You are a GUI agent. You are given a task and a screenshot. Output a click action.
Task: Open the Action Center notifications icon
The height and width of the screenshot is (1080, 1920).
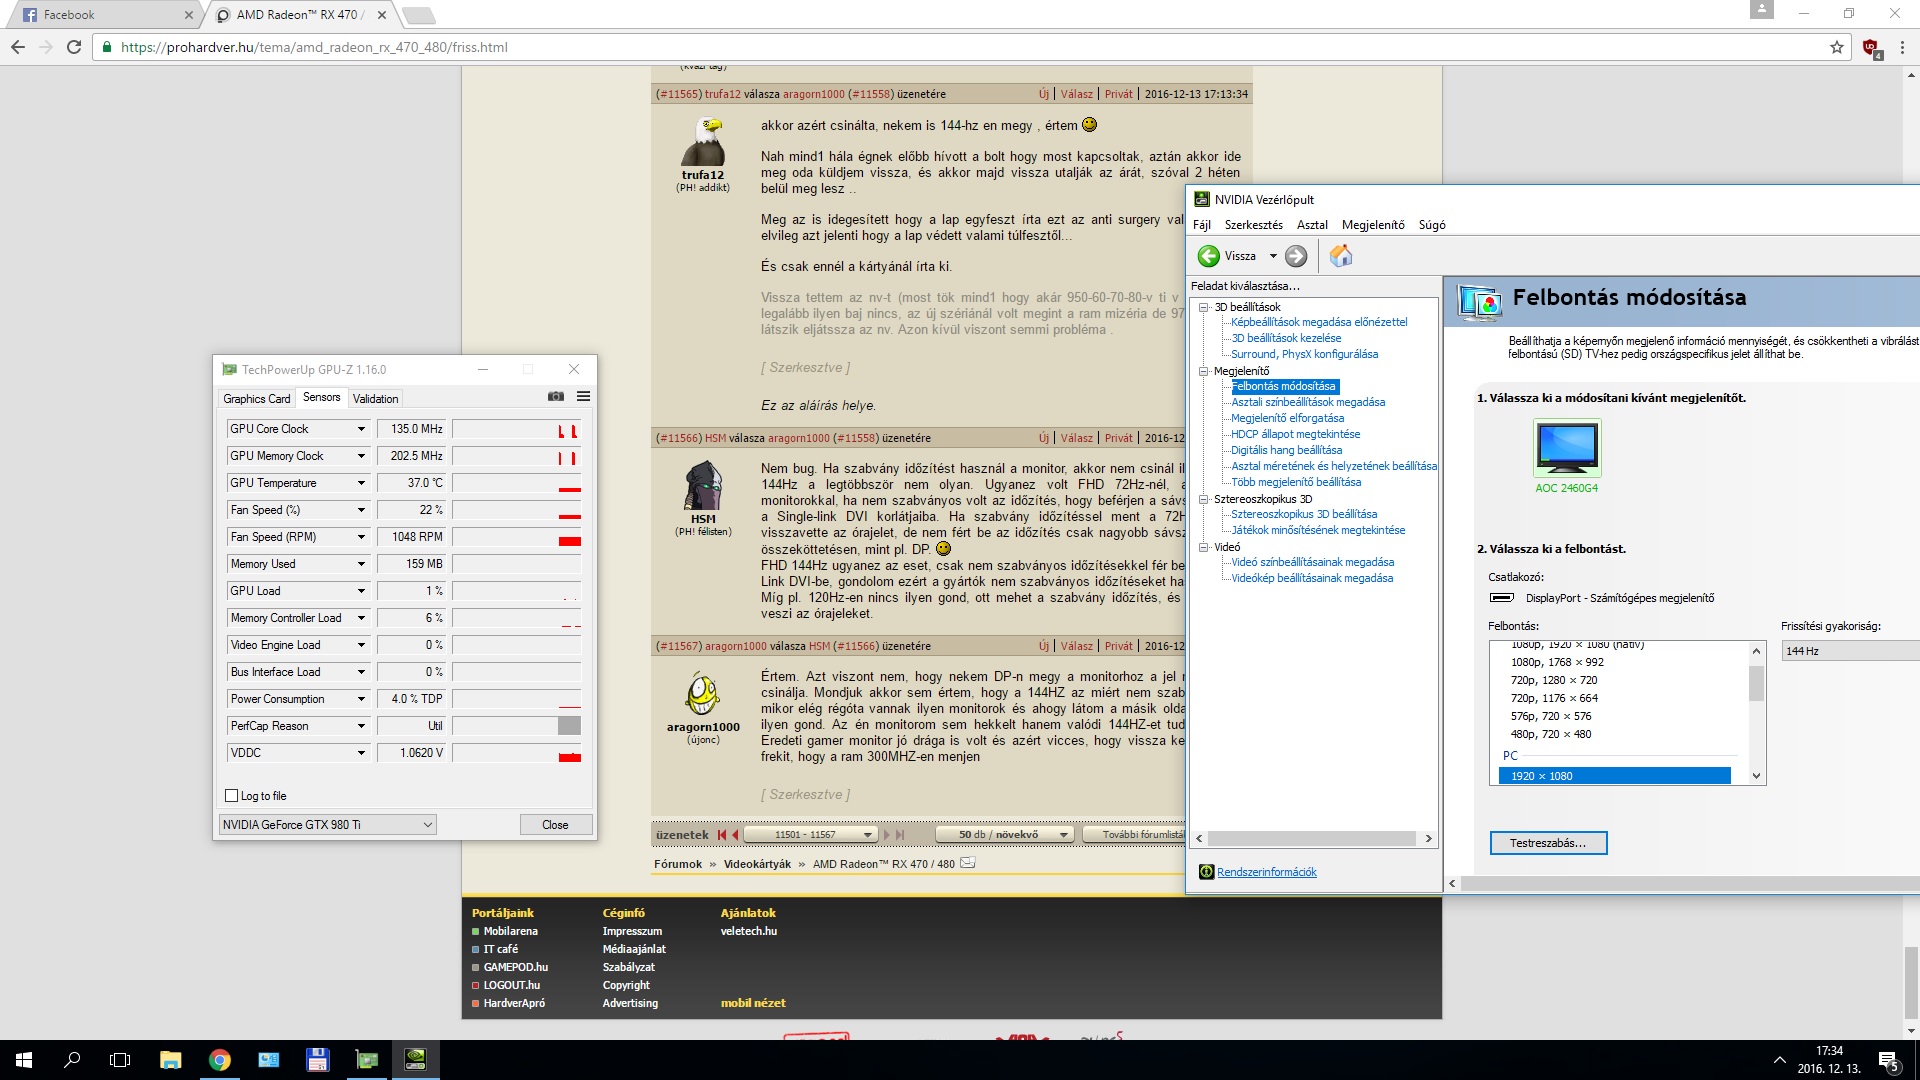(x=1889, y=1061)
